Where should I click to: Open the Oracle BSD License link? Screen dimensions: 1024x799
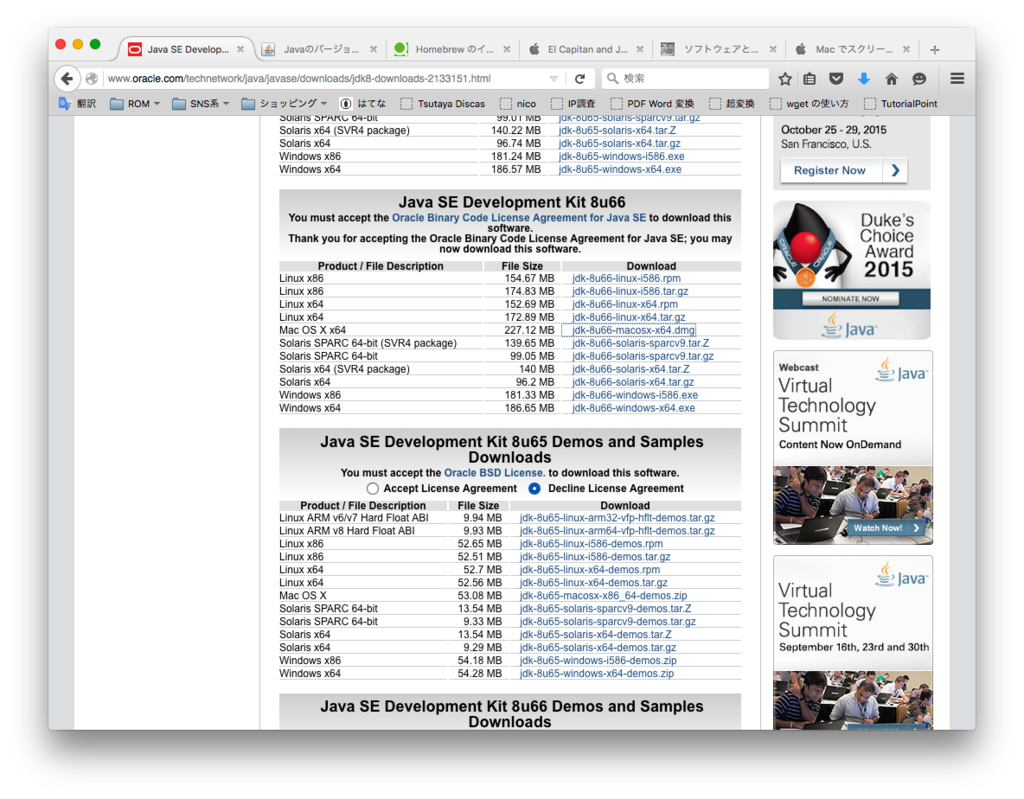[x=494, y=472]
